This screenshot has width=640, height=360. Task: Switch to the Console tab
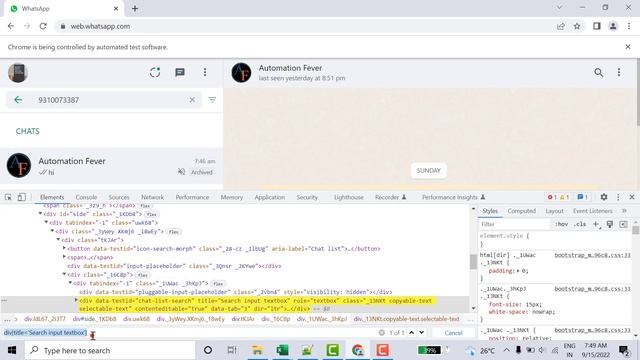(86, 197)
